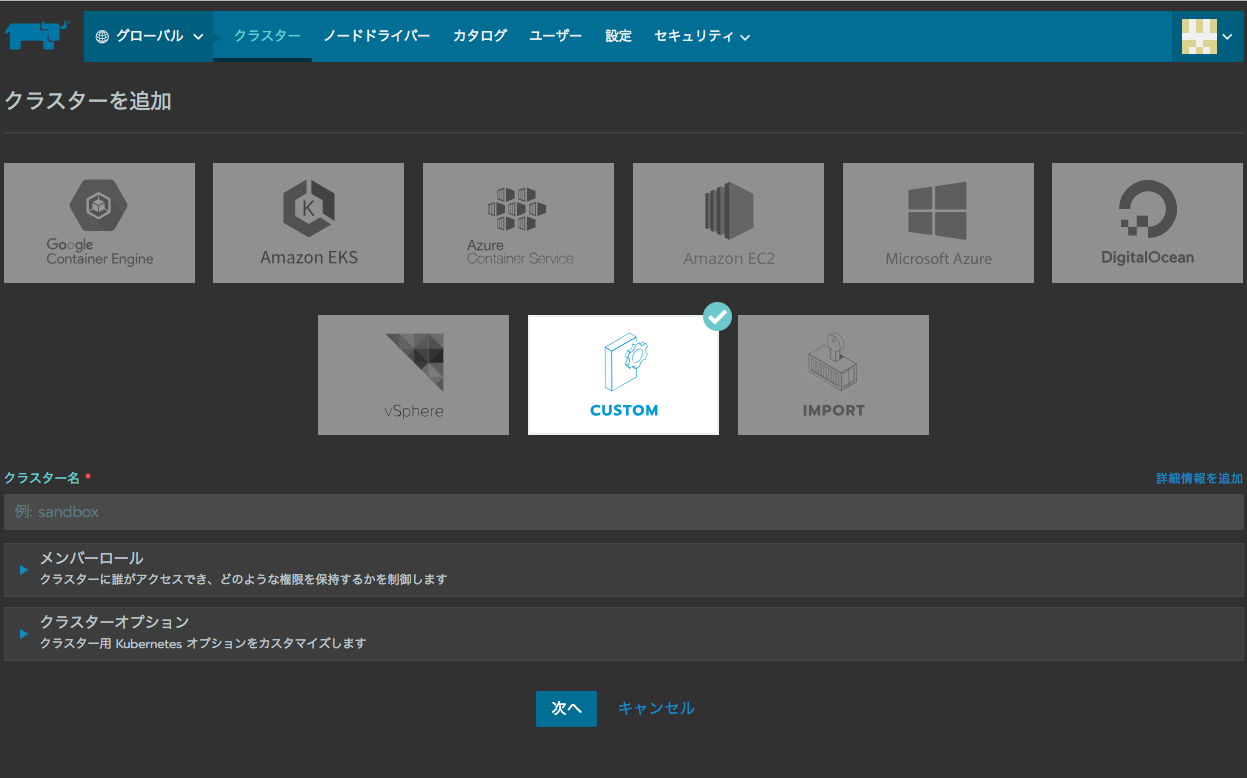The width and height of the screenshot is (1247, 778).
Task: Select the Azure Container Service card
Action: point(518,223)
